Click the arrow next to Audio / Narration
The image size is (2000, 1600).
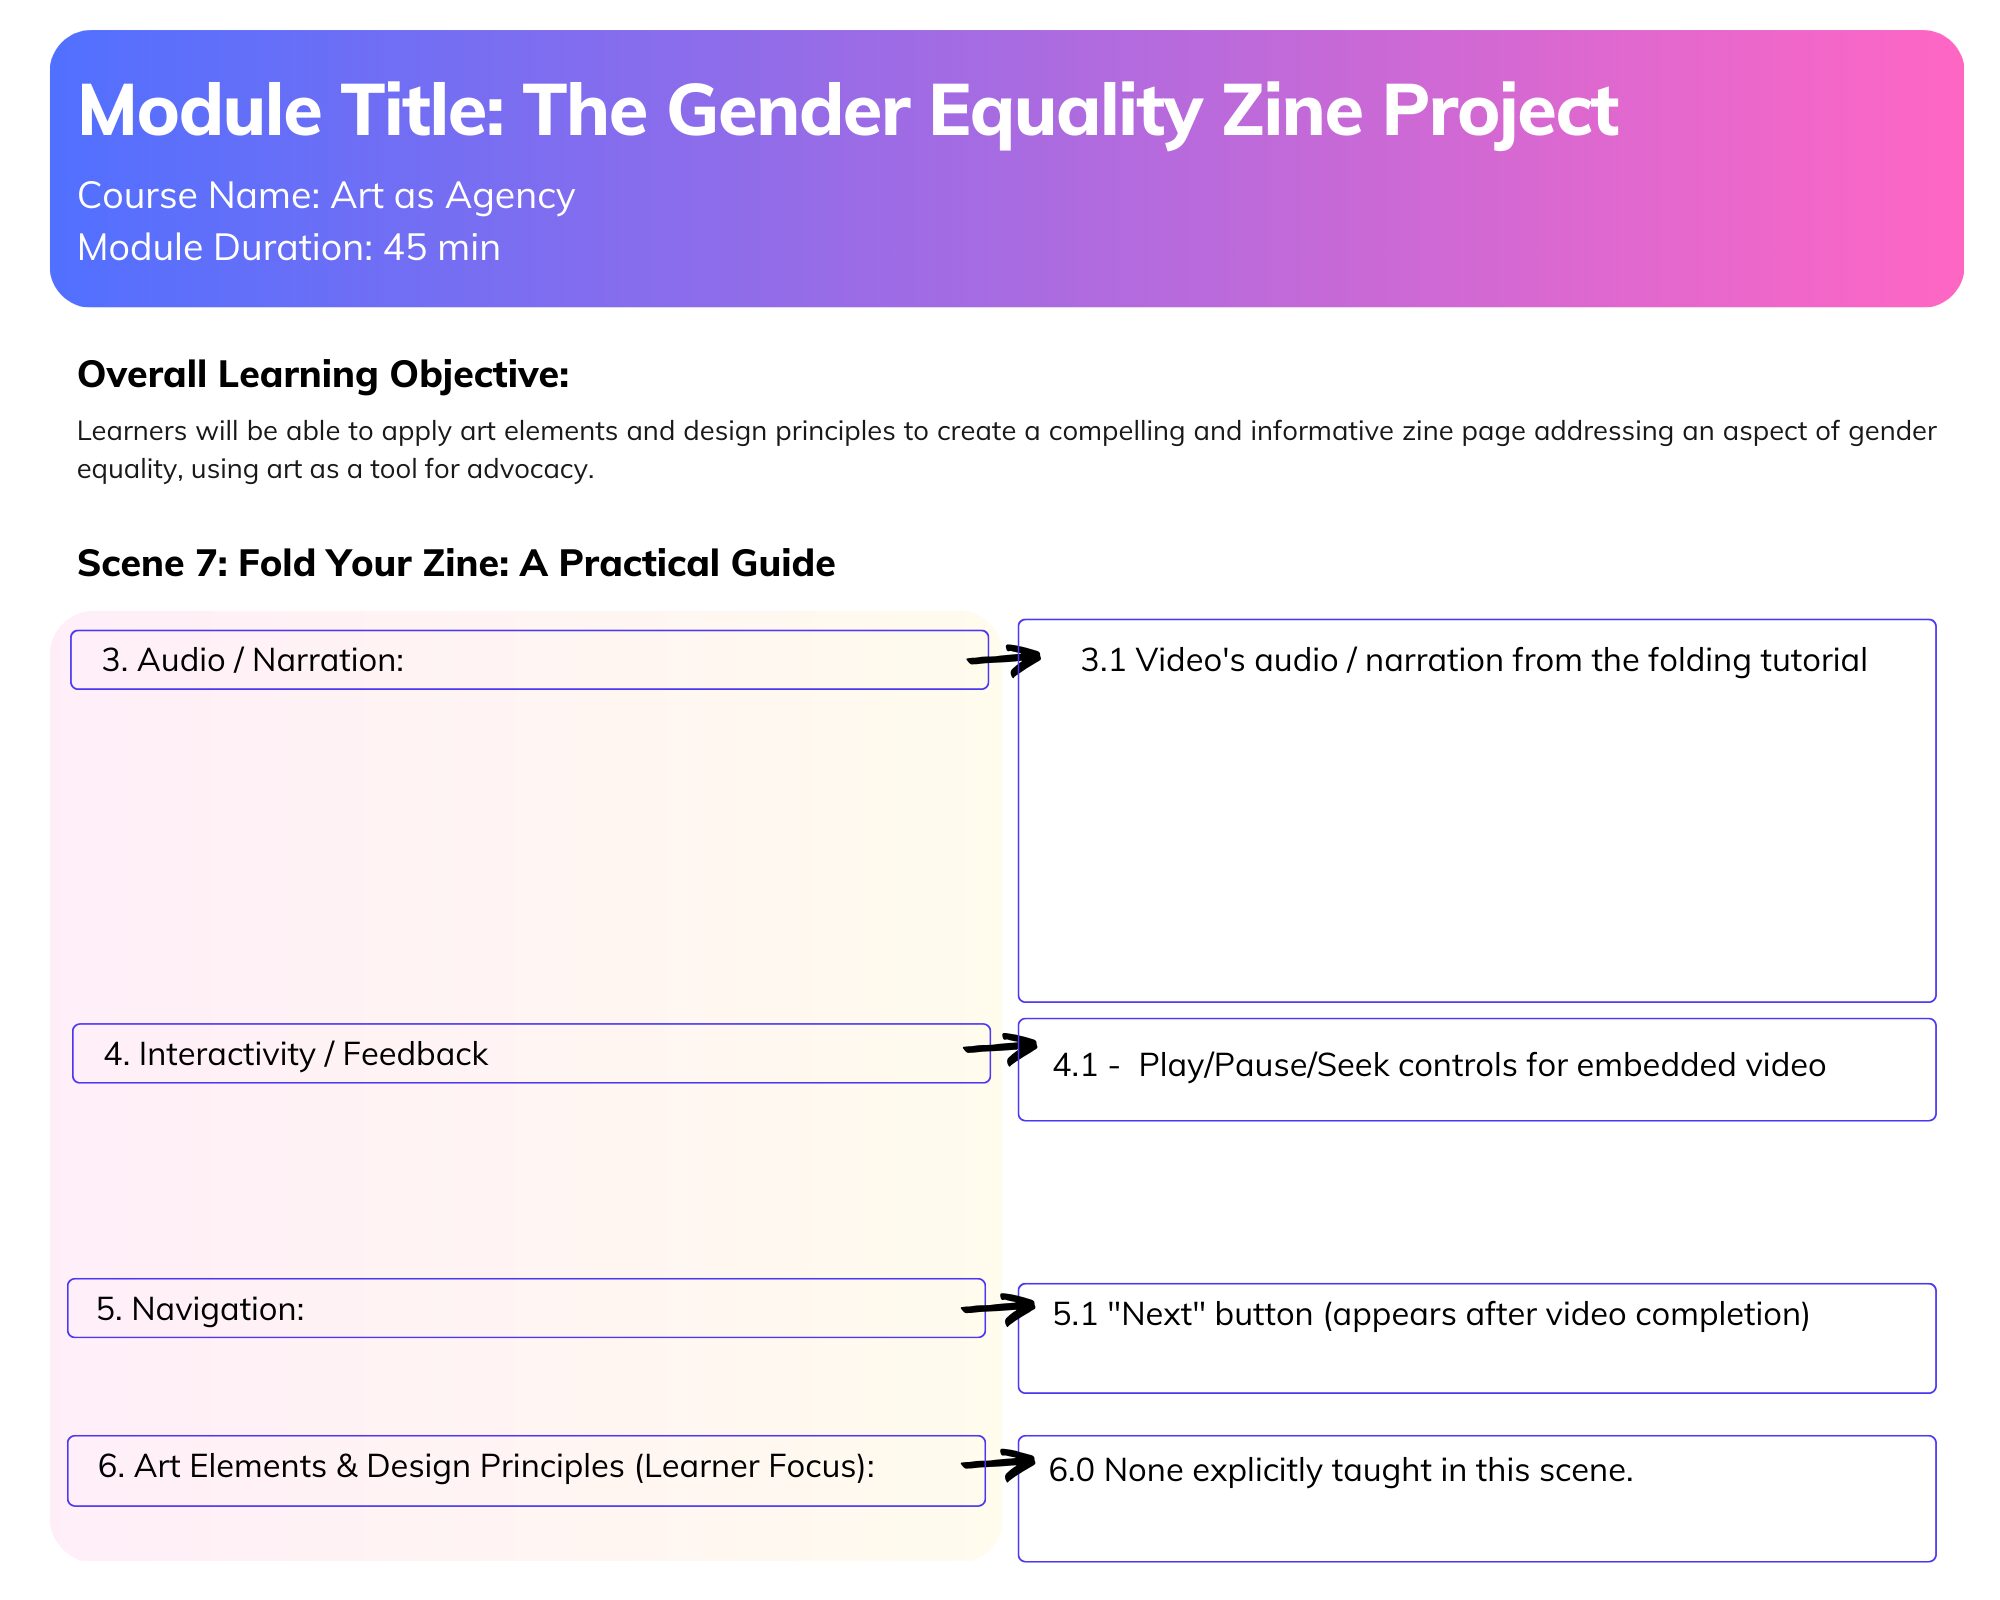[1004, 659]
